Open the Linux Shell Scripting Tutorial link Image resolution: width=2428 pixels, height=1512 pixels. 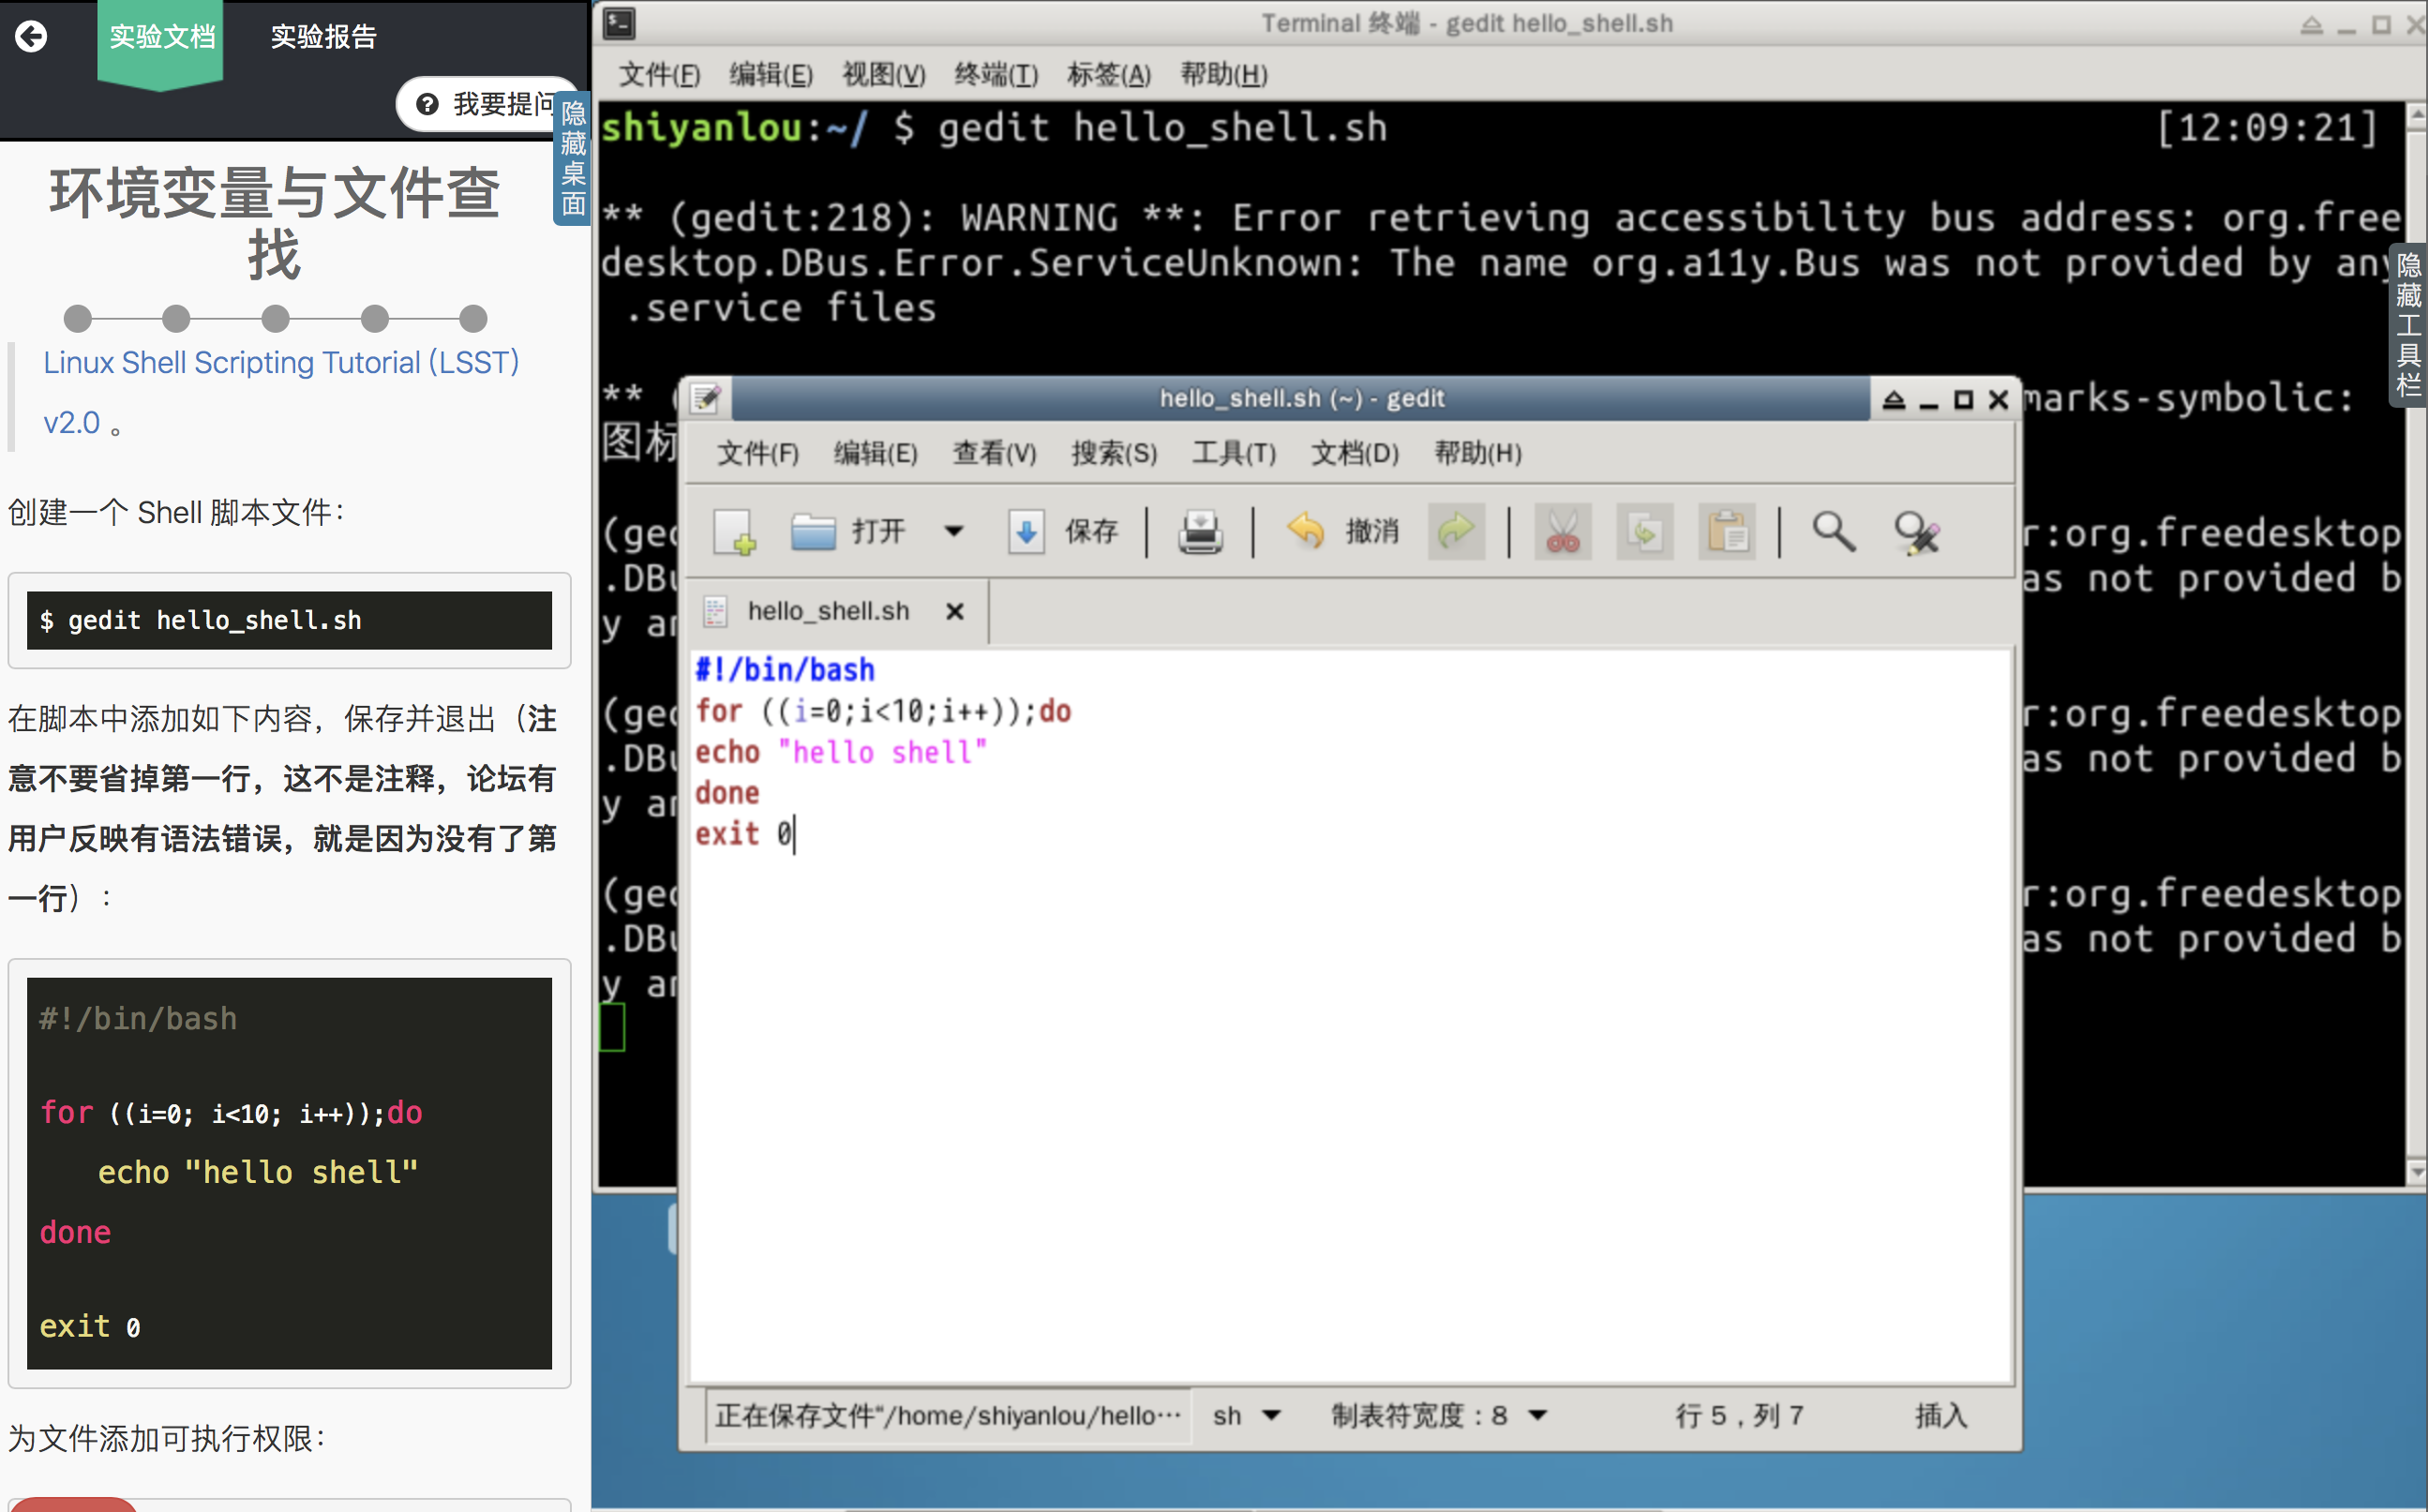(280, 362)
